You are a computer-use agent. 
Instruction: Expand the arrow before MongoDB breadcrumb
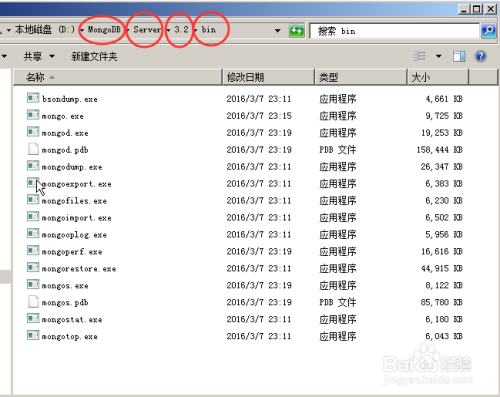point(82,30)
